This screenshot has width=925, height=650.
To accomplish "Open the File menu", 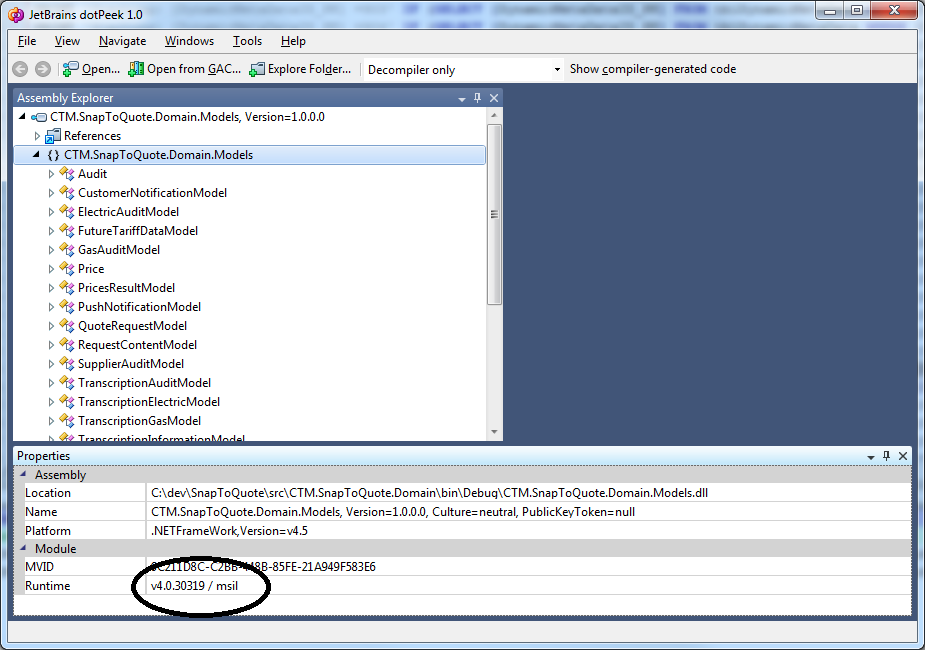I will [27, 41].
